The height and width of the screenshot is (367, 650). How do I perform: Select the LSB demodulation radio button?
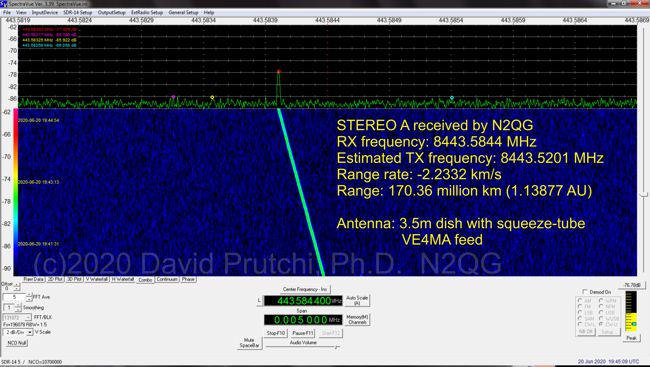click(580, 312)
